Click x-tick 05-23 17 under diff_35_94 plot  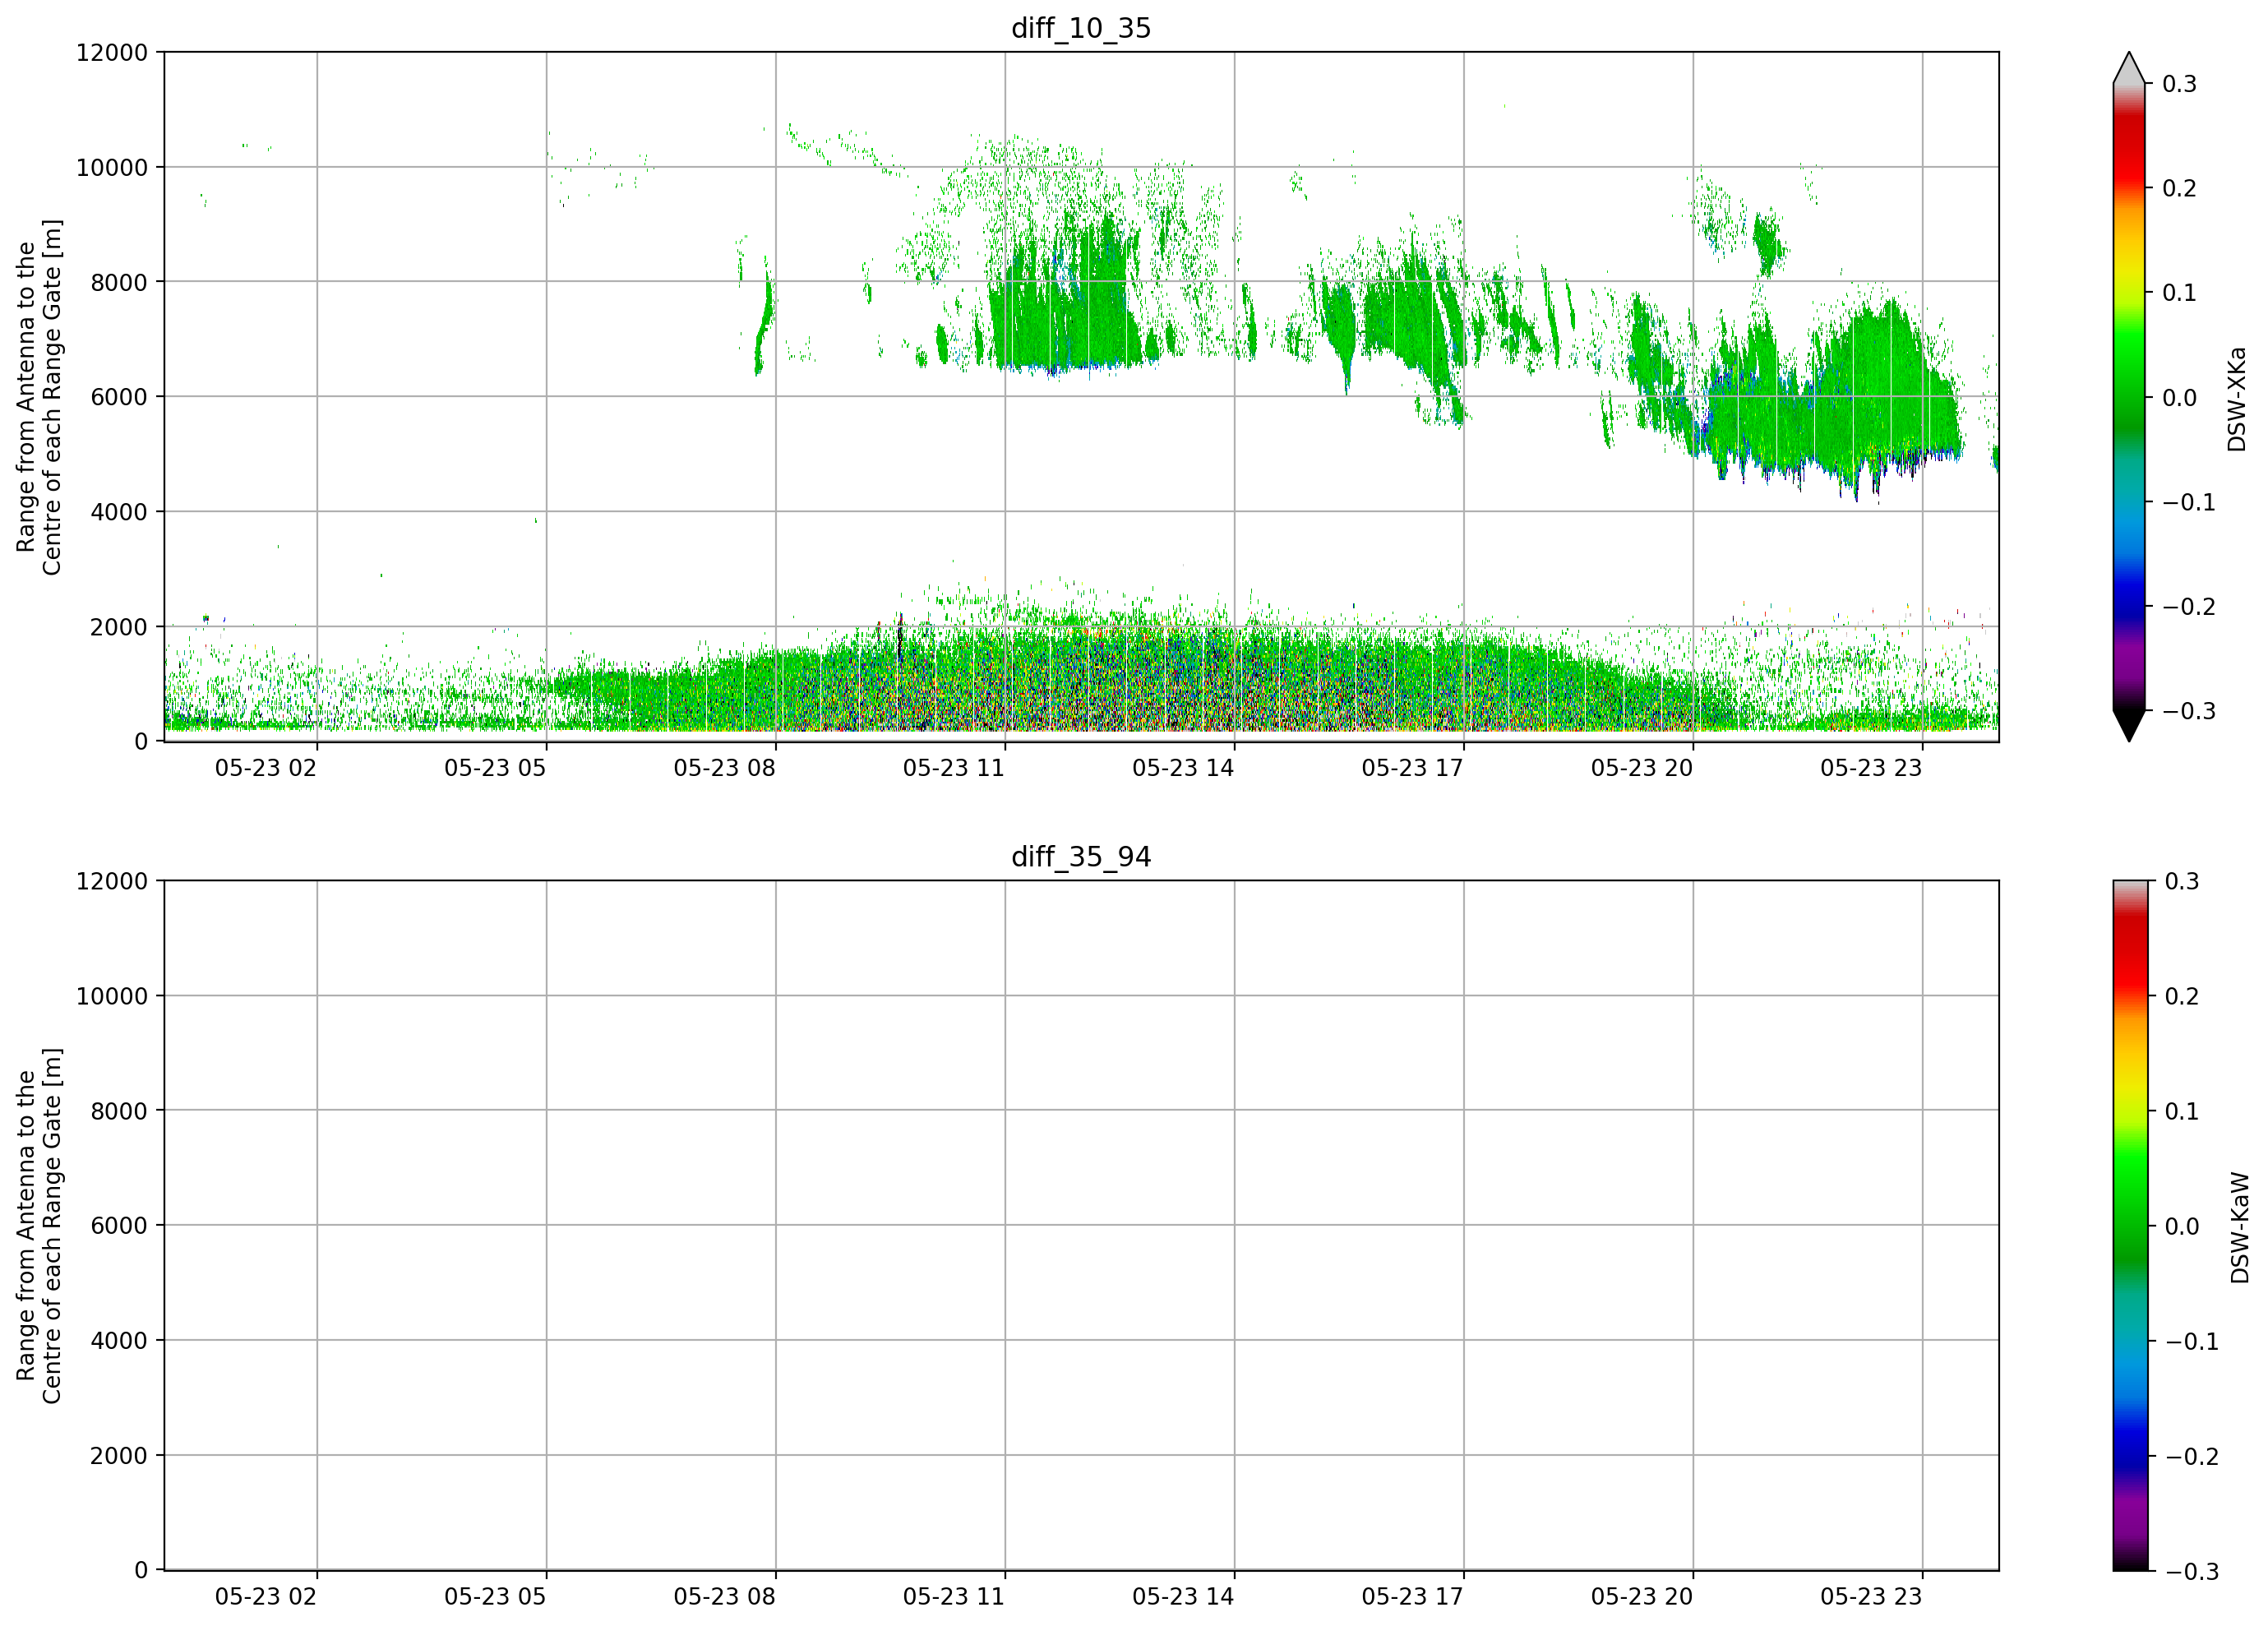click(1412, 1597)
